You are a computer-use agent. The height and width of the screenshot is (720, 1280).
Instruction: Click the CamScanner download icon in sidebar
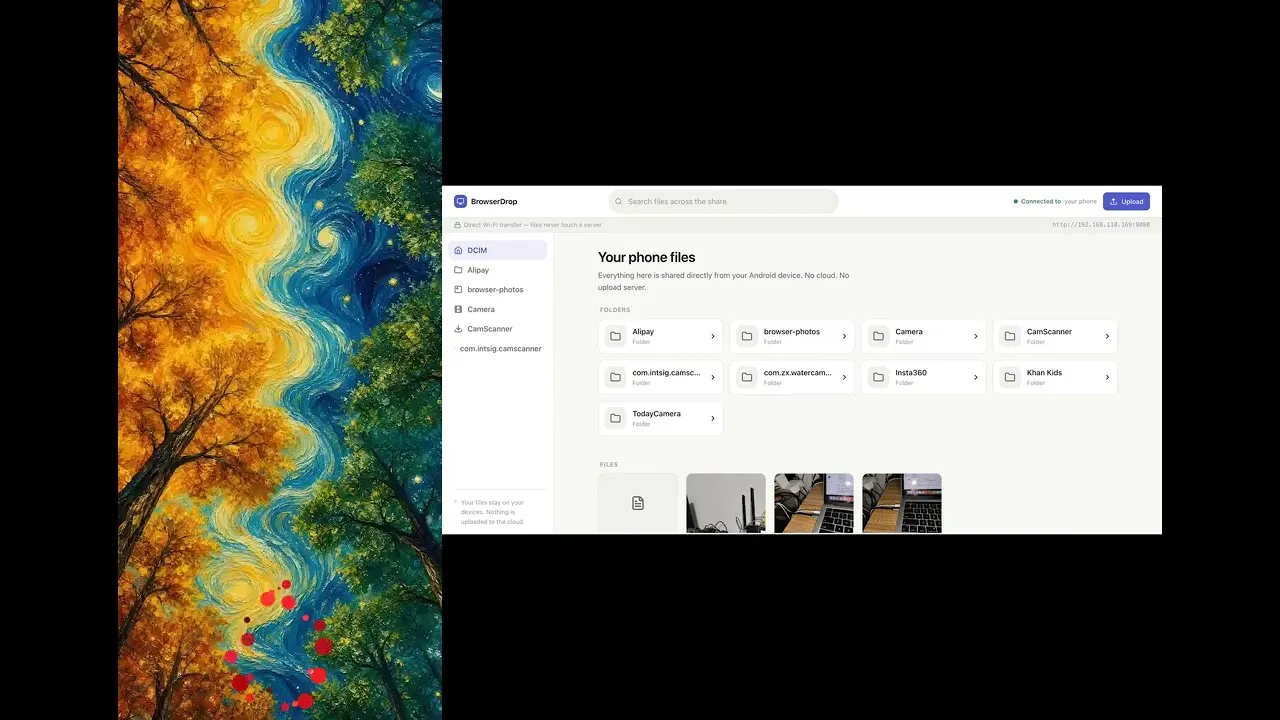[x=458, y=329]
